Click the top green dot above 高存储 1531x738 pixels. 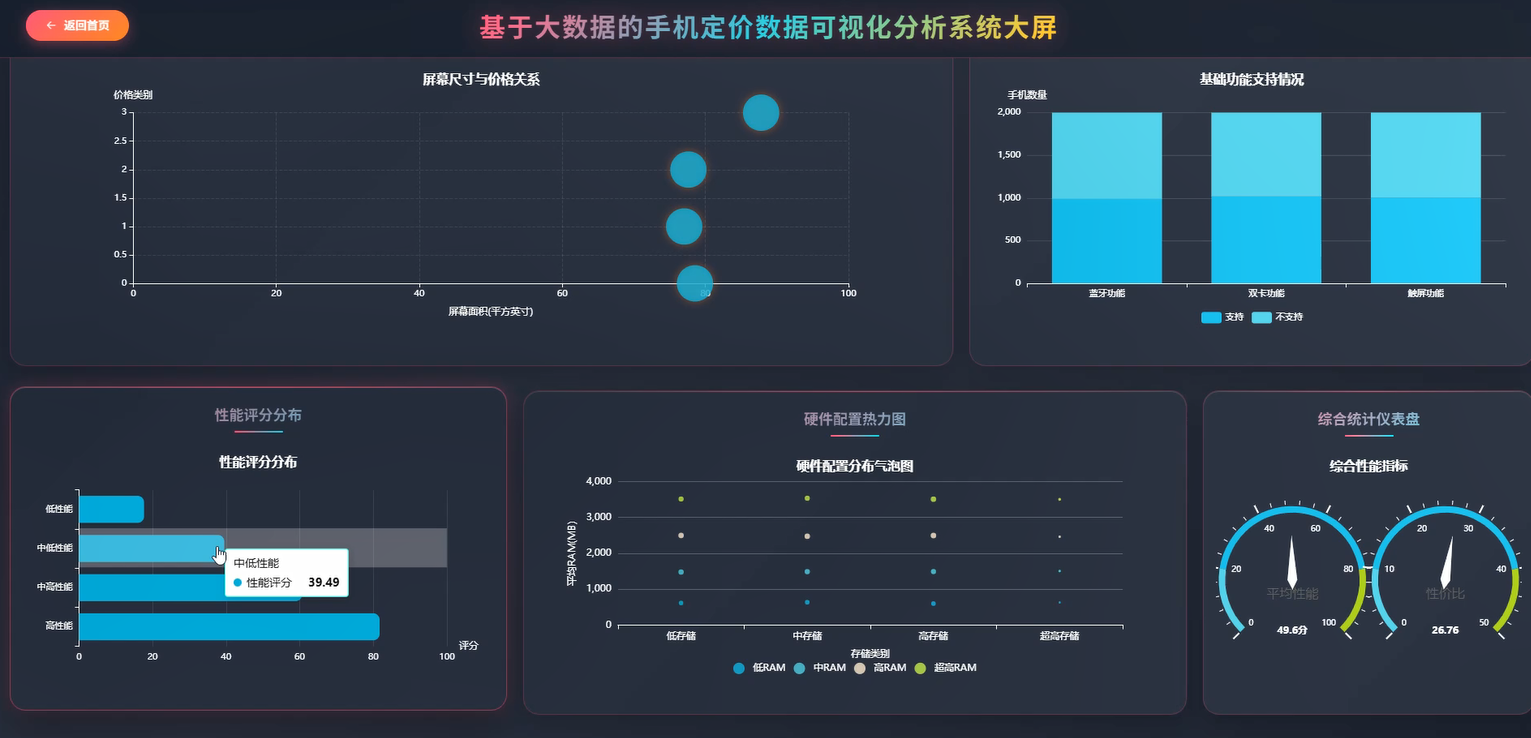click(x=933, y=499)
